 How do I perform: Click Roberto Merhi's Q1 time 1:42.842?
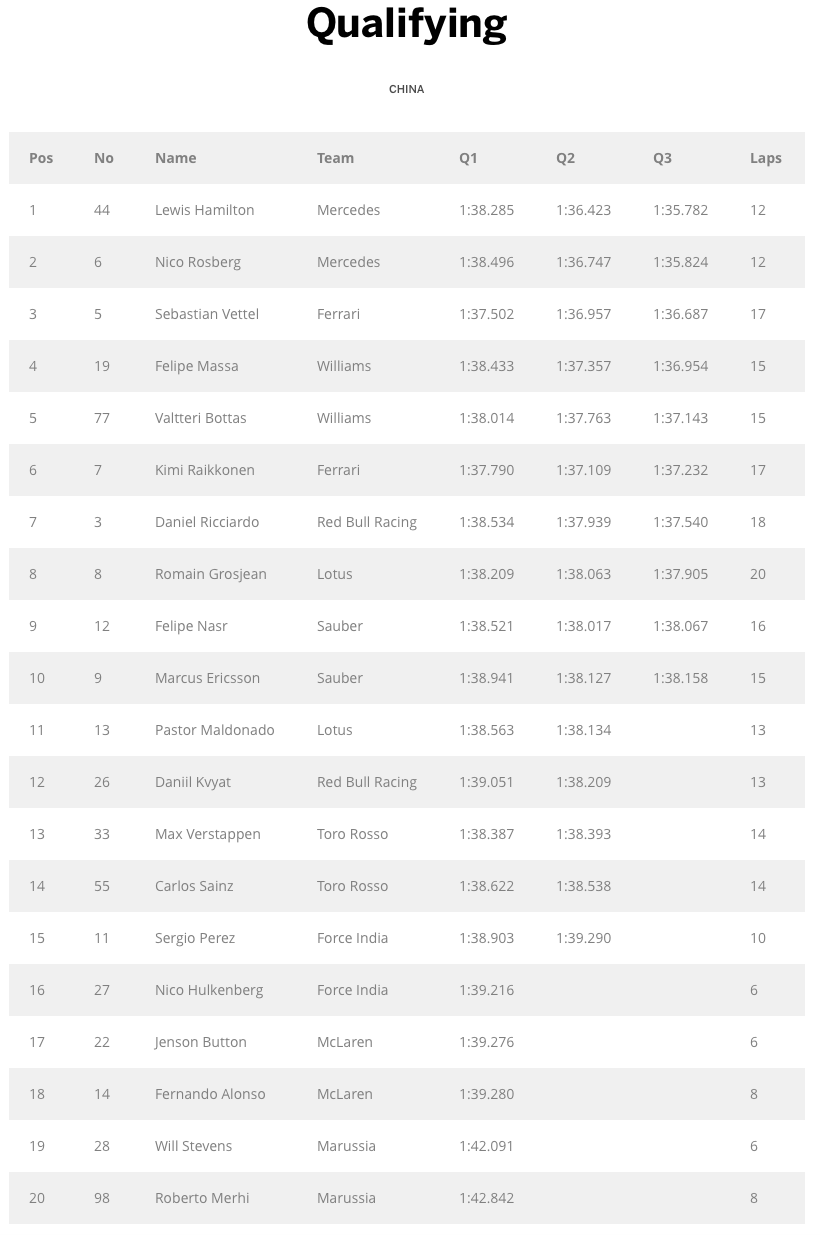486,1198
